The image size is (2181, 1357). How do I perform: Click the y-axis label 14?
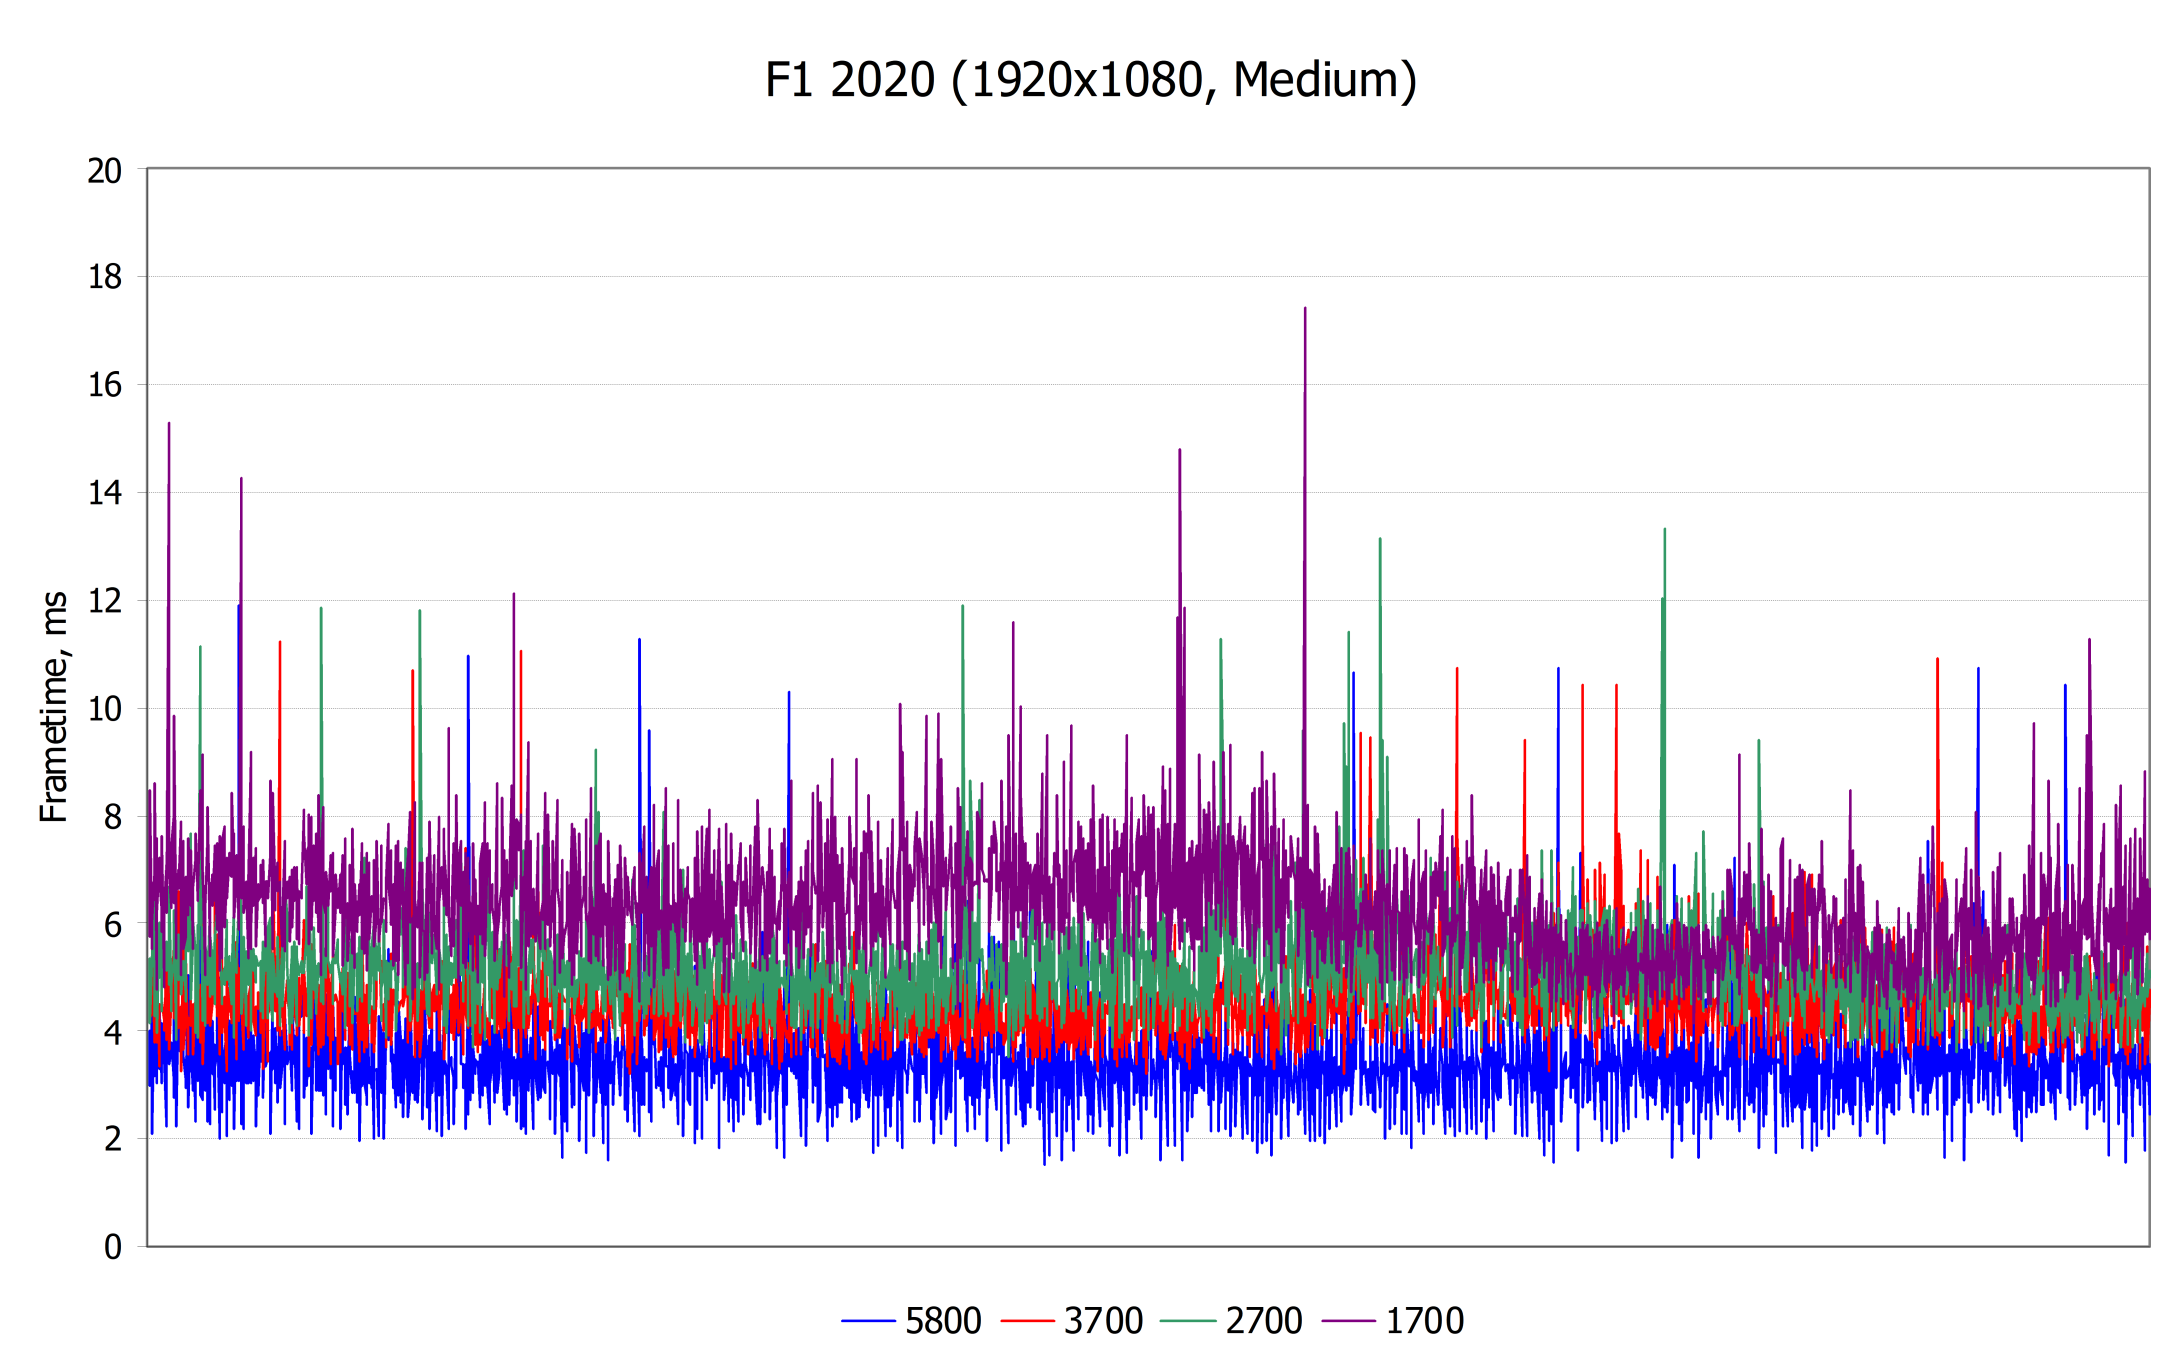(x=105, y=493)
